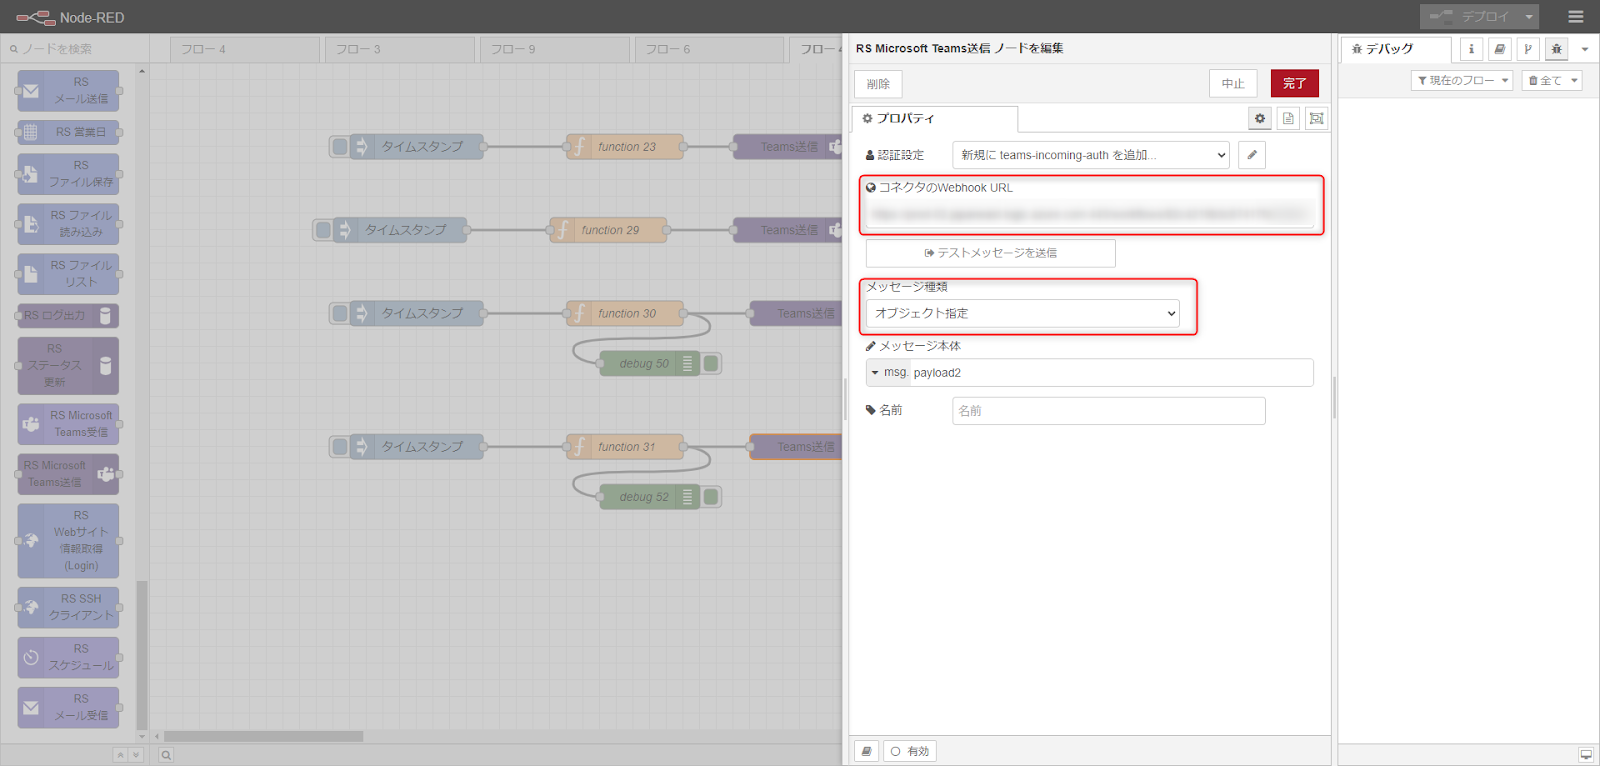Switch to the フロー 6 tab
This screenshot has width=1600, height=766.
coord(709,49)
